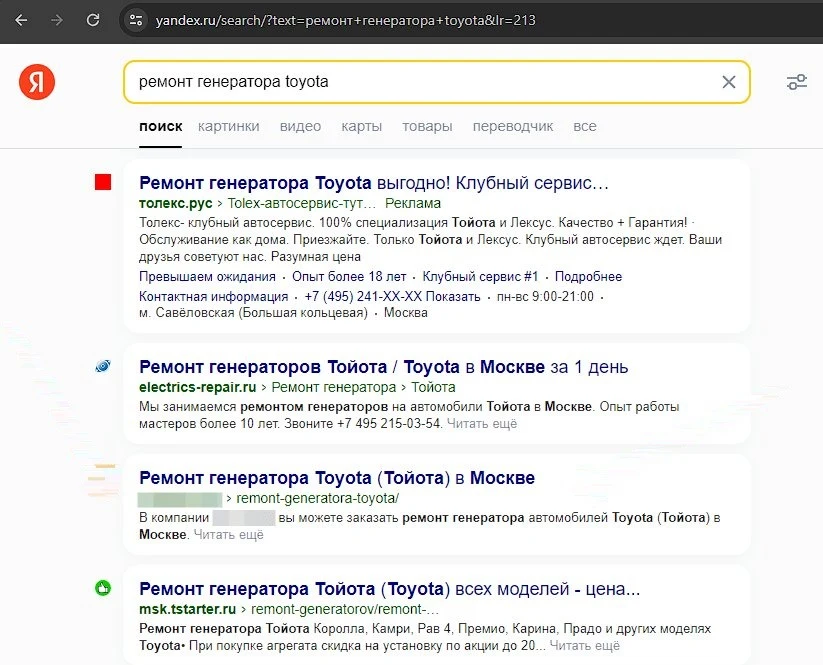Image resolution: width=823 pixels, height=665 pixels.
Task: Open Подробнее sitelink
Action: click(x=588, y=277)
